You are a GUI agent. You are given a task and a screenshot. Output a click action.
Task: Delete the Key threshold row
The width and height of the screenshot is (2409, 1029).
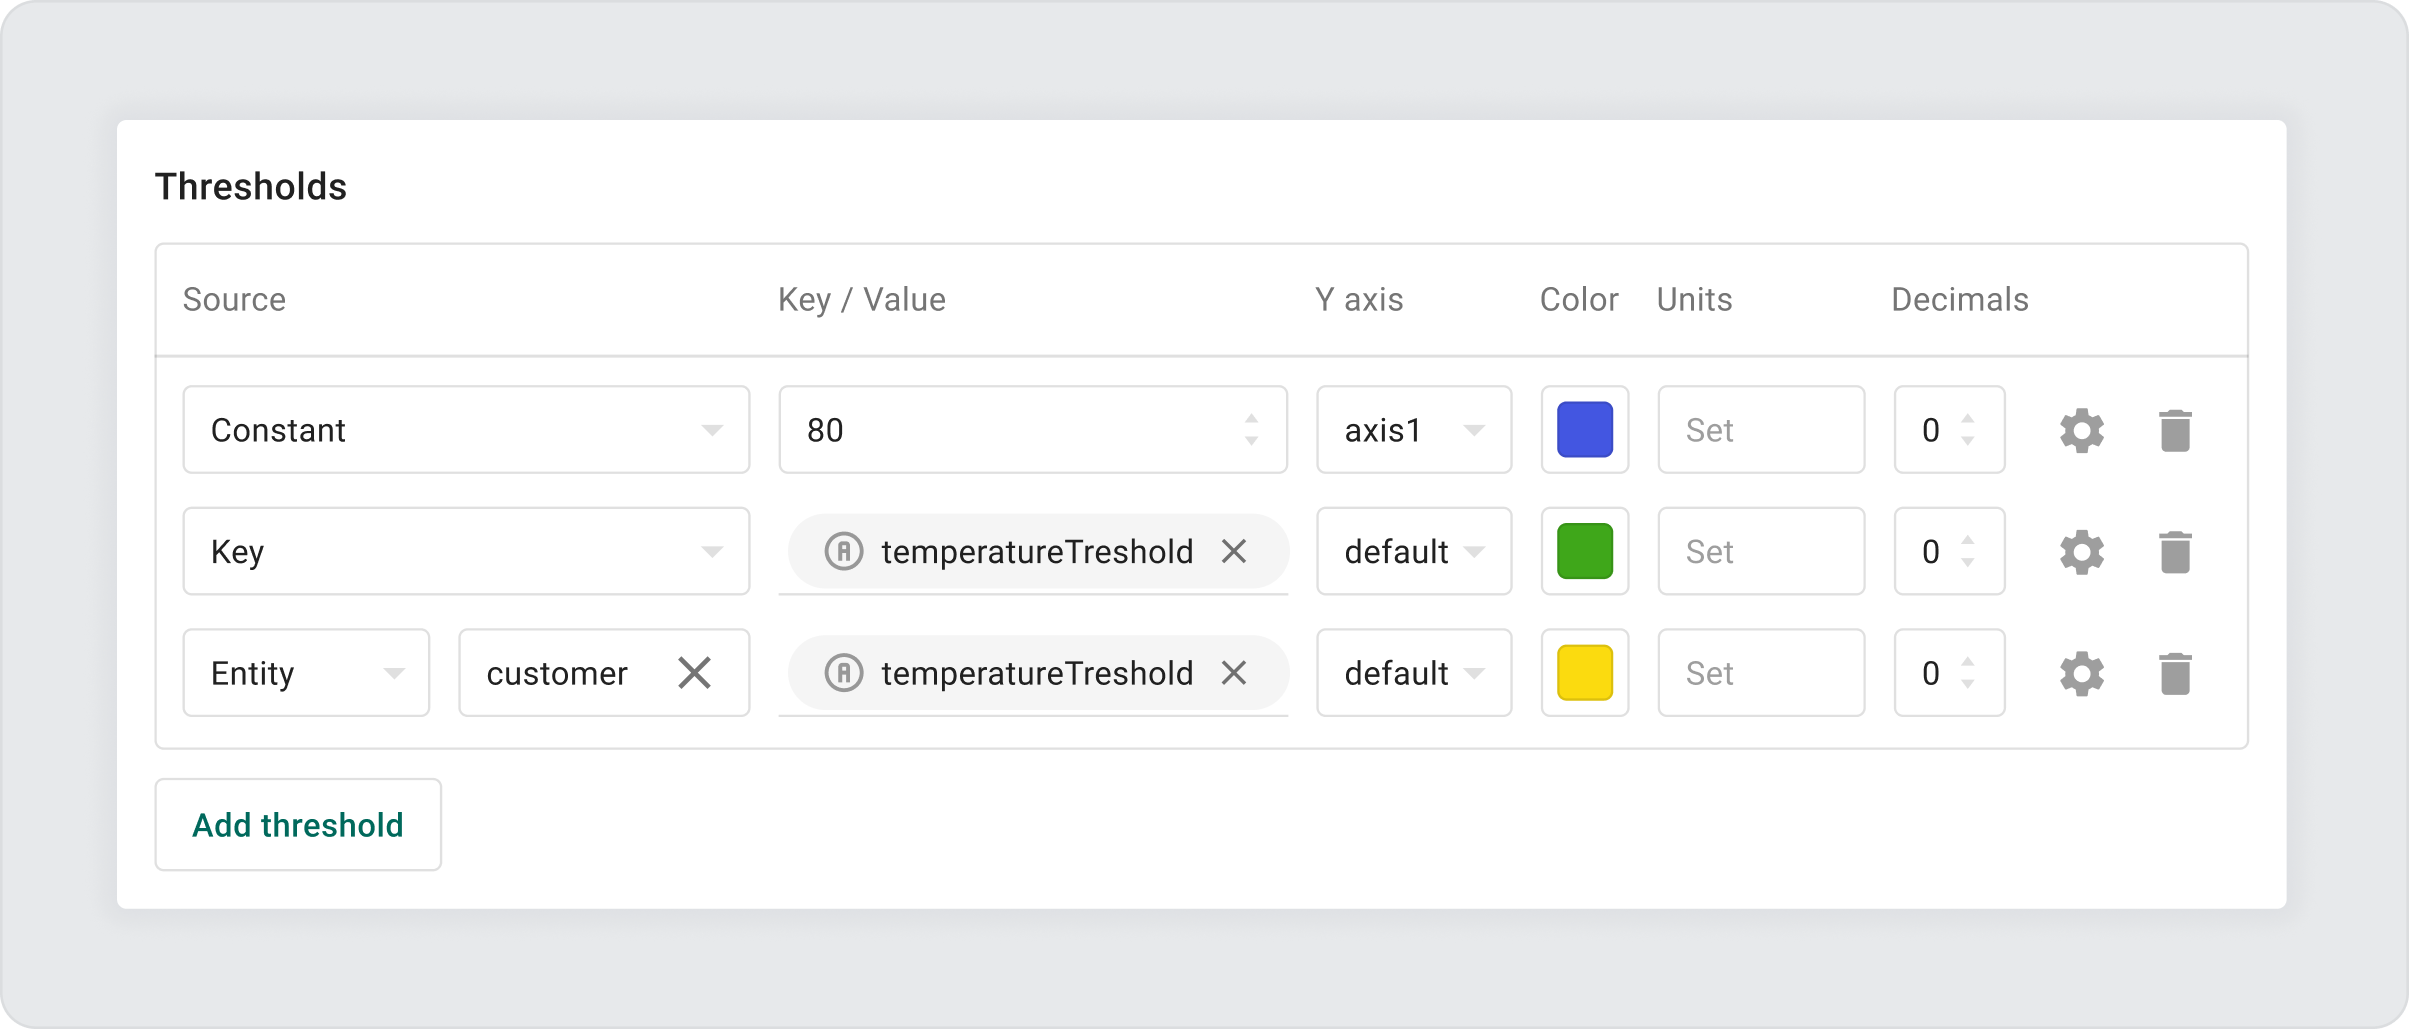click(2176, 551)
